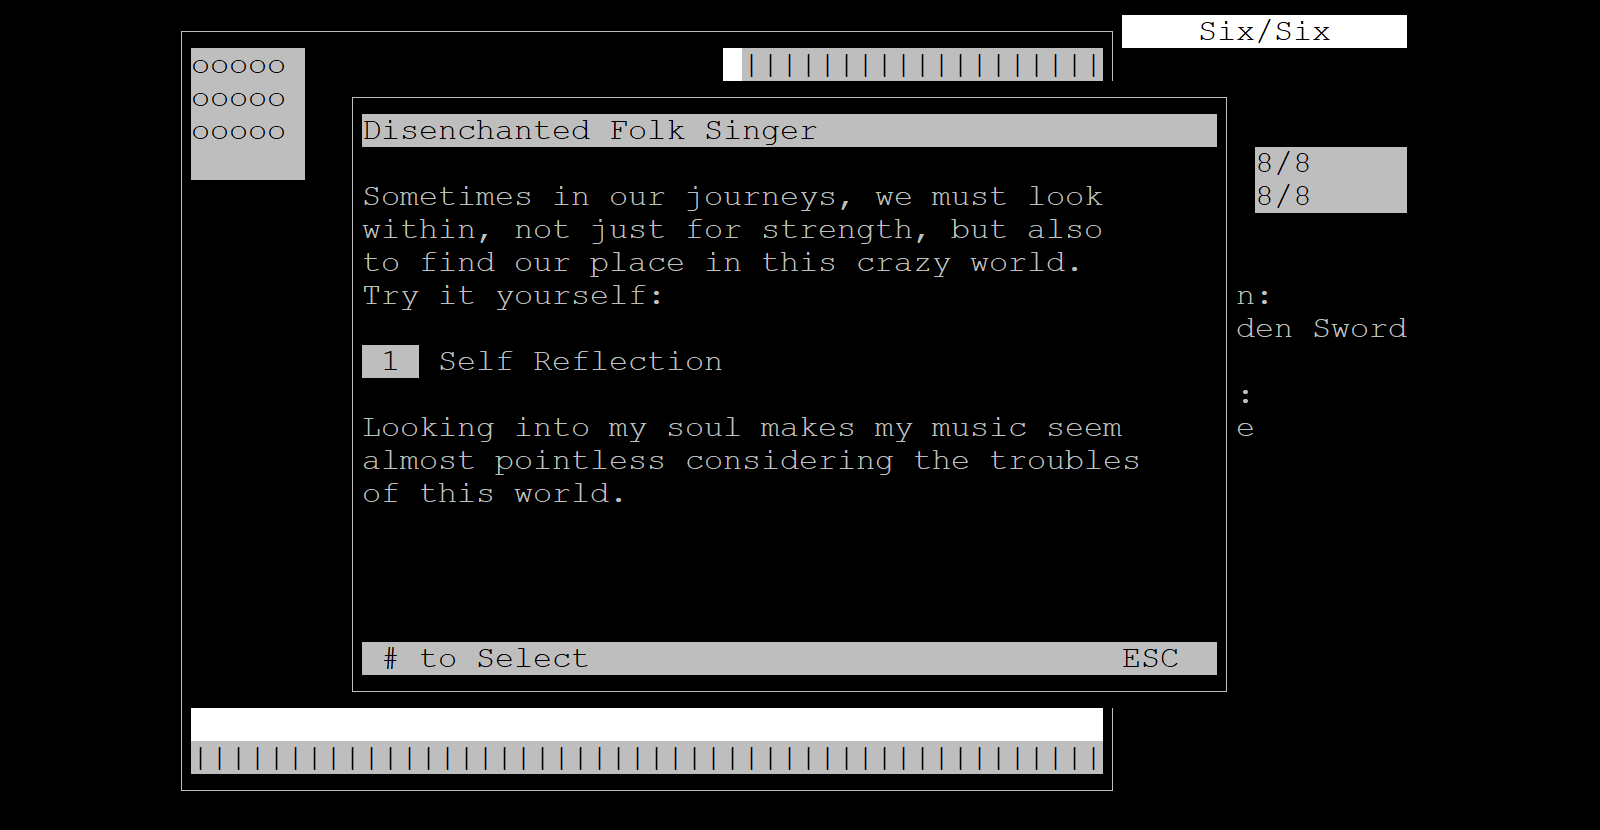Click the empty white bar above bottom ticks

tap(647, 724)
